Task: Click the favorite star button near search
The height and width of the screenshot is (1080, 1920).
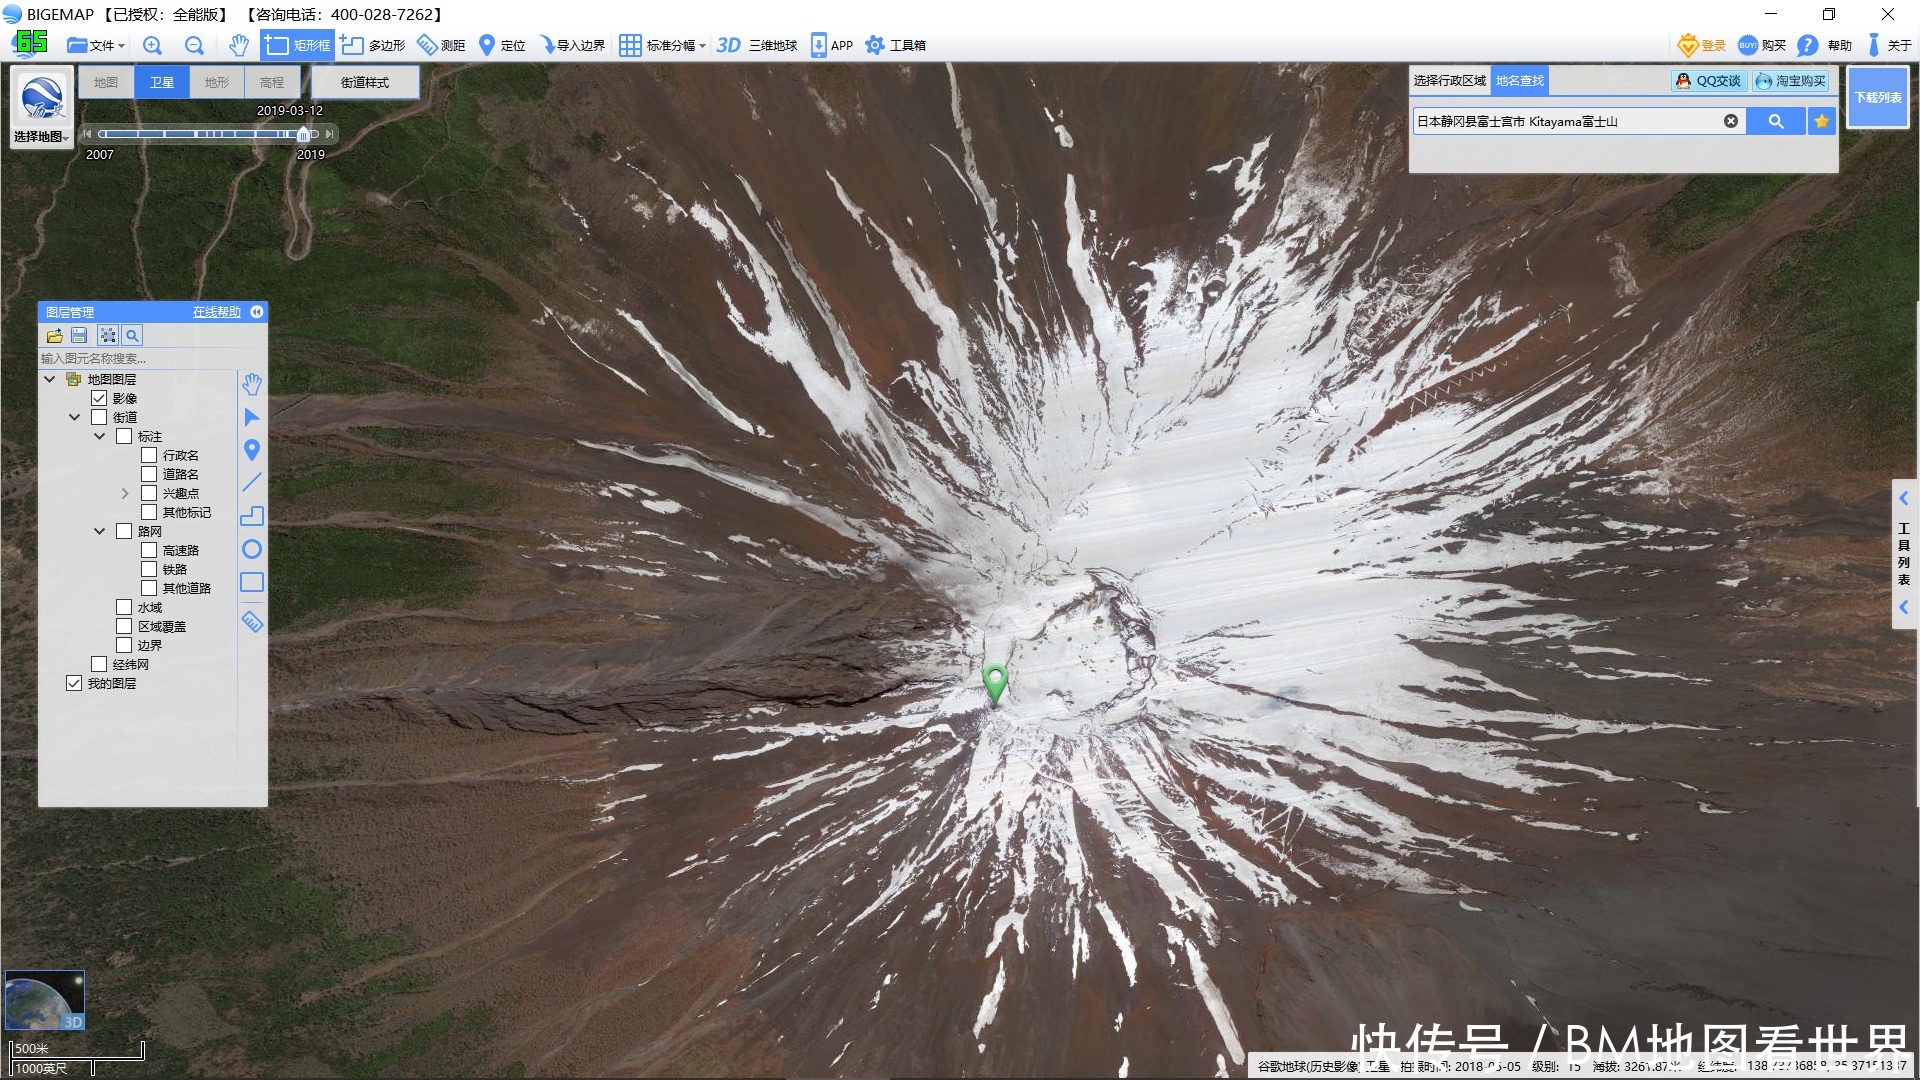Action: point(1822,121)
